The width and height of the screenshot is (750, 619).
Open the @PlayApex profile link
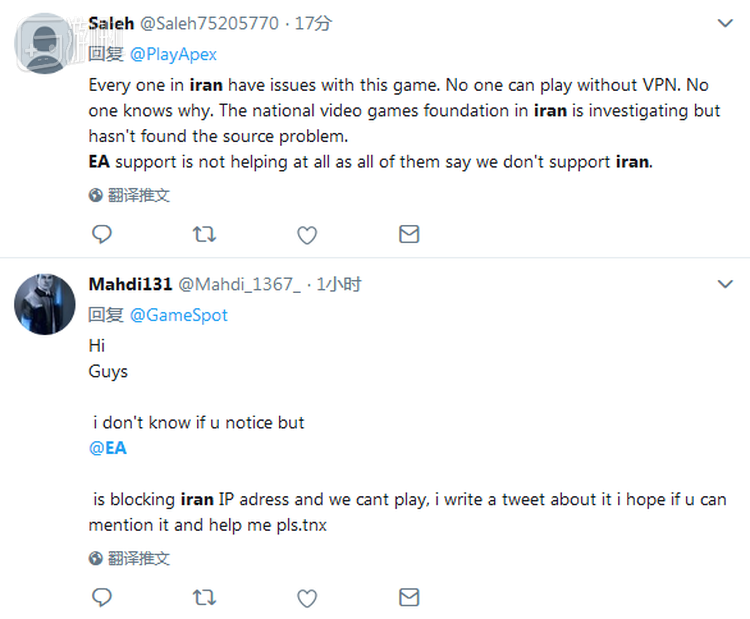tap(174, 54)
